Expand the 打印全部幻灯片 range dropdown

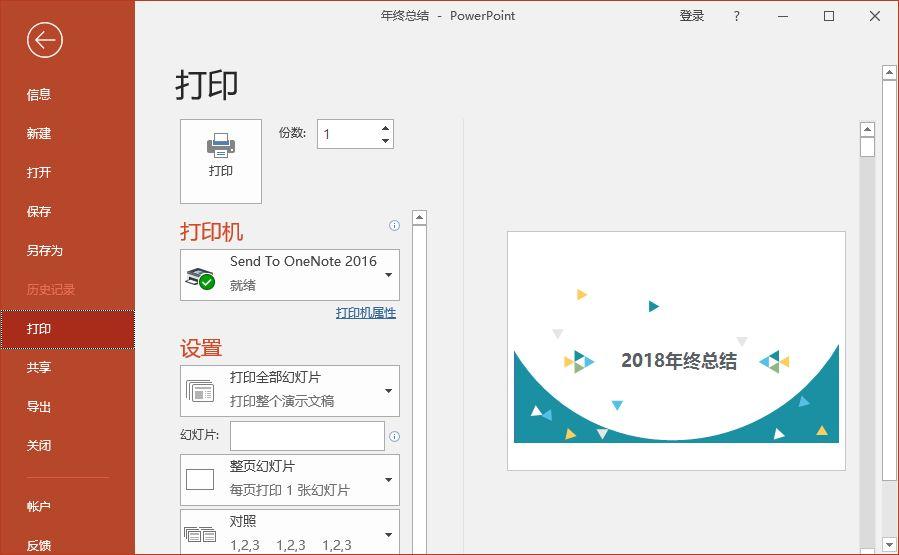290,391
